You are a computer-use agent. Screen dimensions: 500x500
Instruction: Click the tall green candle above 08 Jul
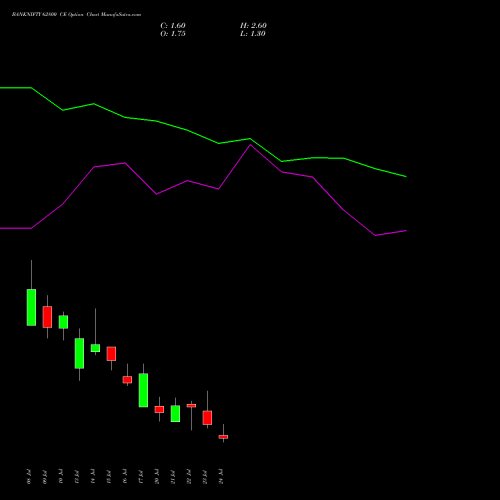coord(31,307)
